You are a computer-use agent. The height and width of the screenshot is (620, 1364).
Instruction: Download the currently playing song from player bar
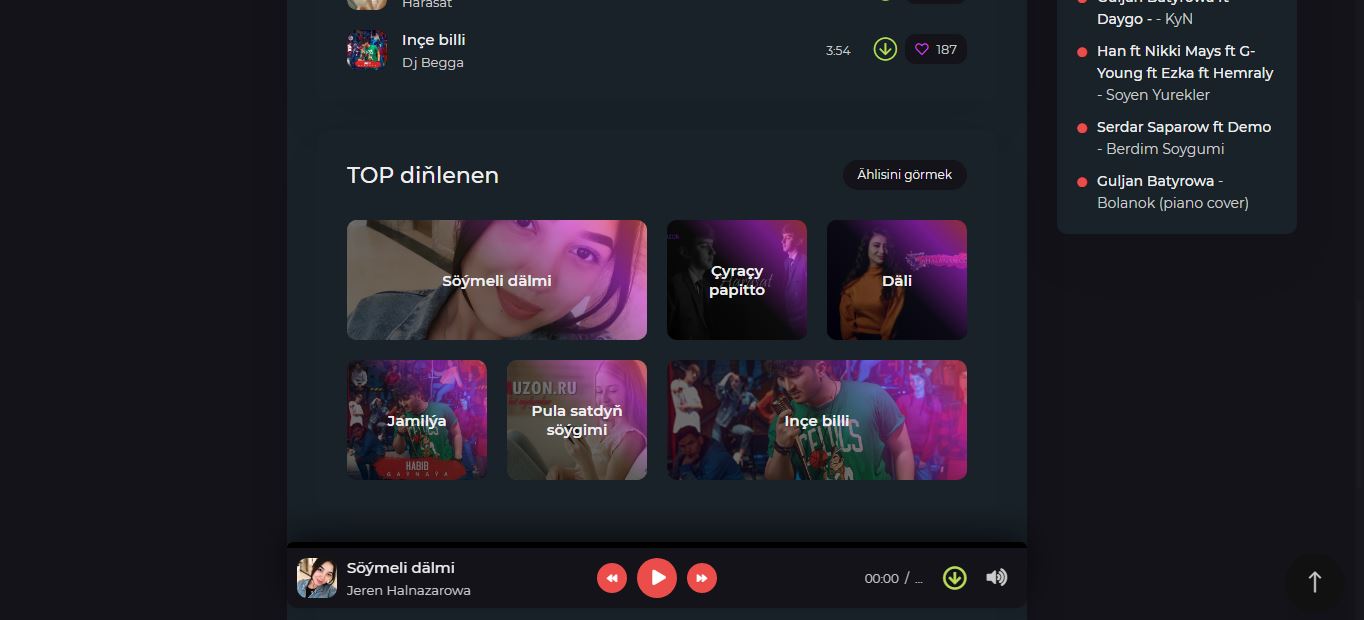955,578
